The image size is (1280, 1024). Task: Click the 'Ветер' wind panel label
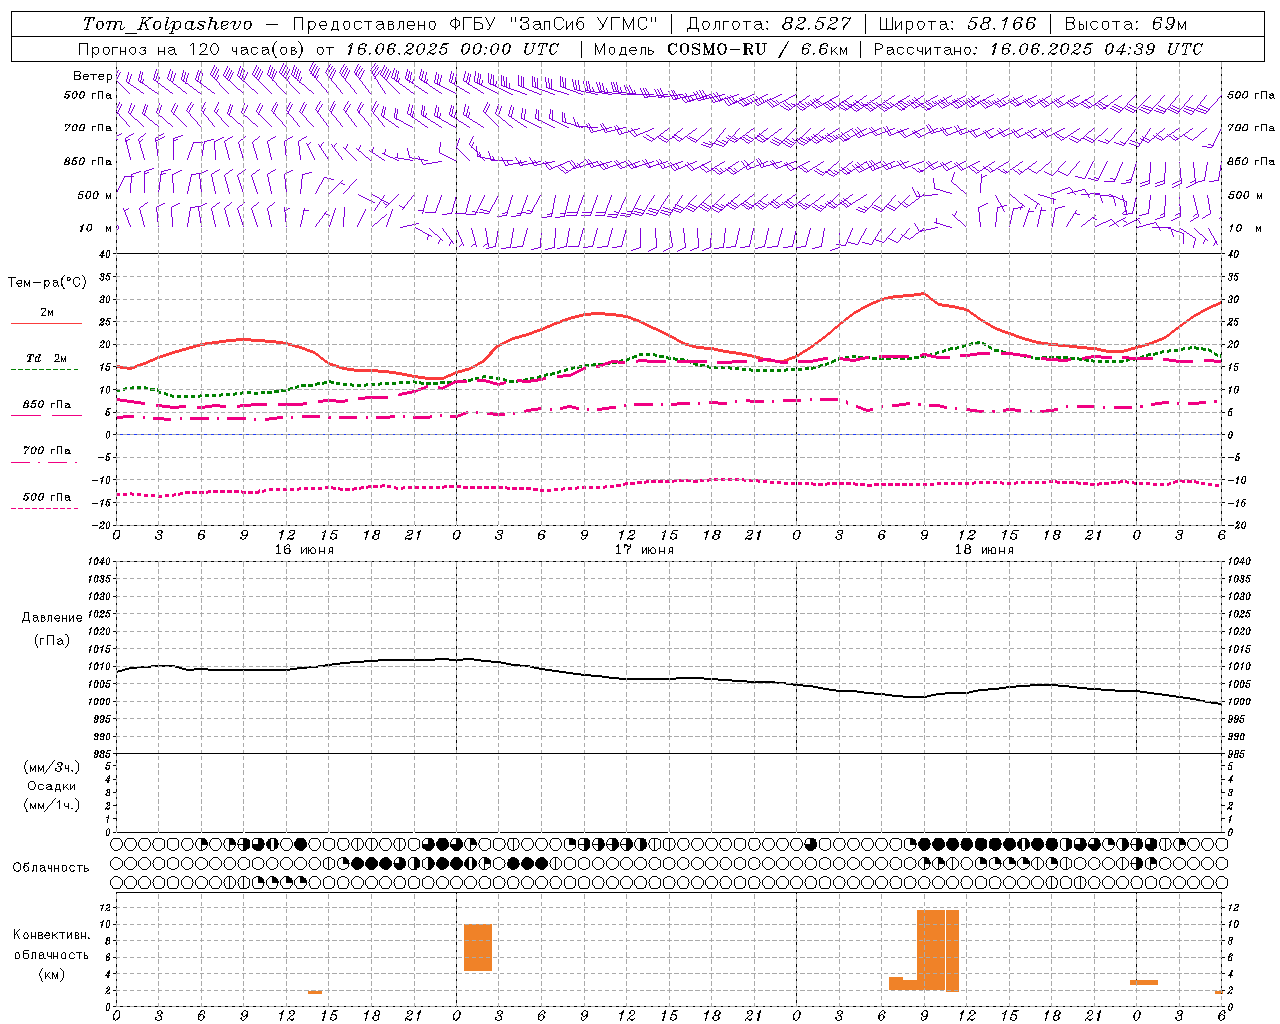(92, 76)
